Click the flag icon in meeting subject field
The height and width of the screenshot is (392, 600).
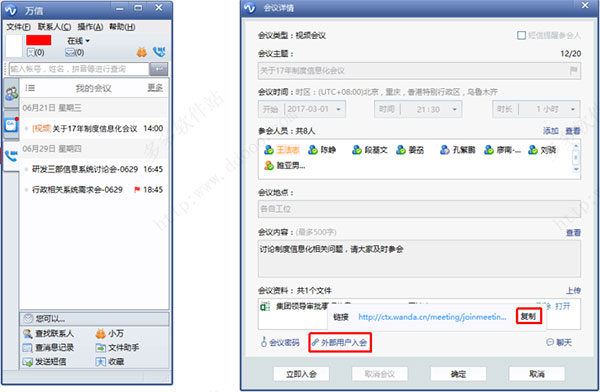(574, 70)
